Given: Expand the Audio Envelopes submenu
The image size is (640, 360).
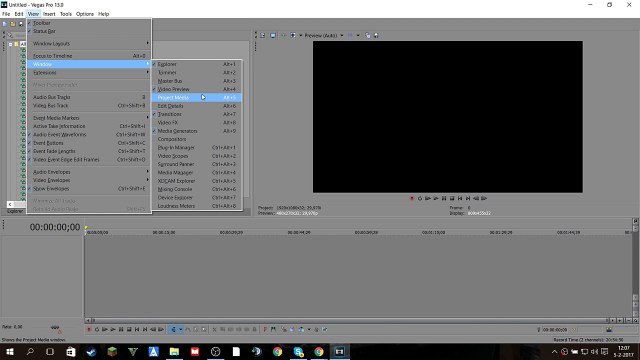Looking at the screenshot, I should click(89, 172).
